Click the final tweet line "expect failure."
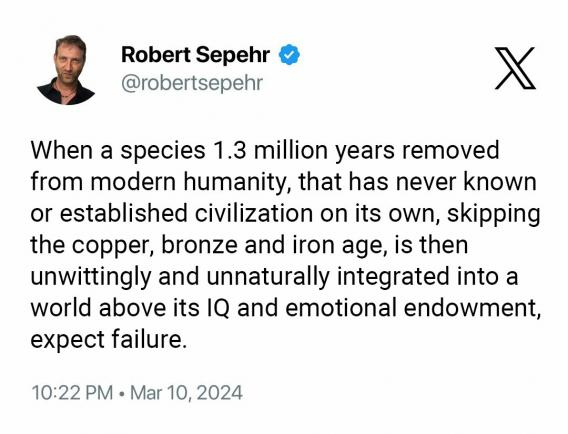Screen dimensions: 568x434 tap(109, 341)
